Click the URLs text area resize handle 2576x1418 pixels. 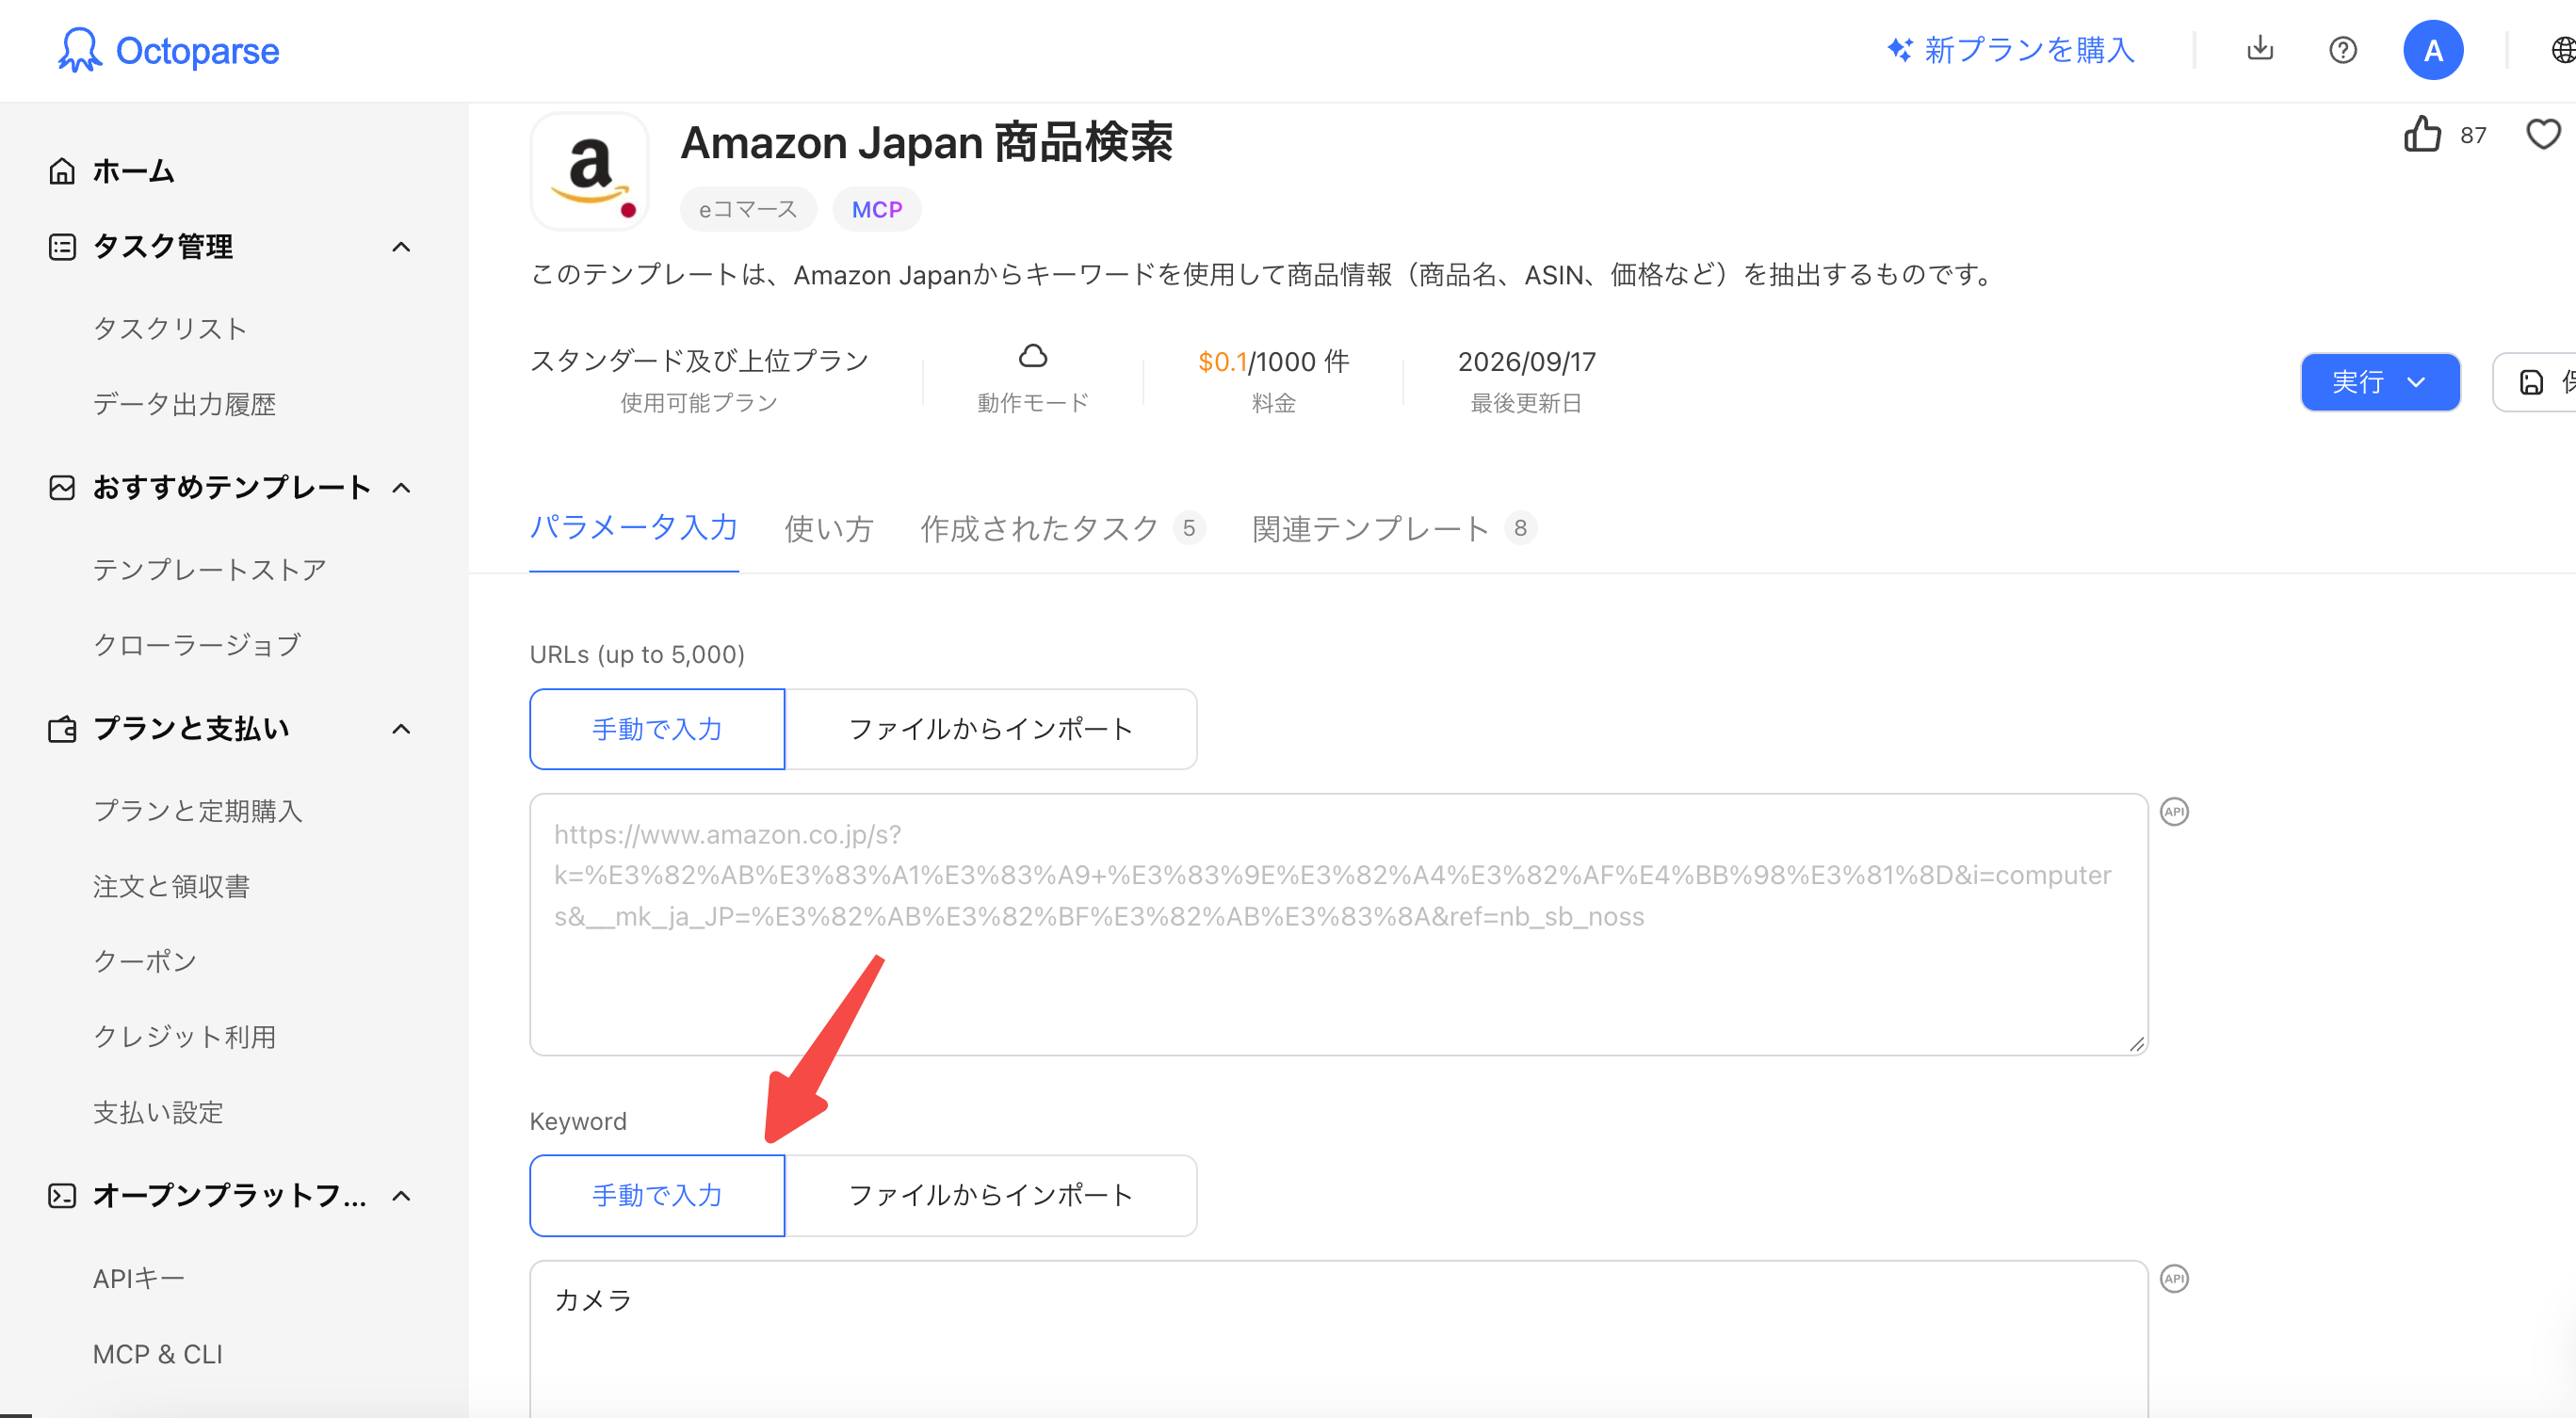coord(2136,1044)
